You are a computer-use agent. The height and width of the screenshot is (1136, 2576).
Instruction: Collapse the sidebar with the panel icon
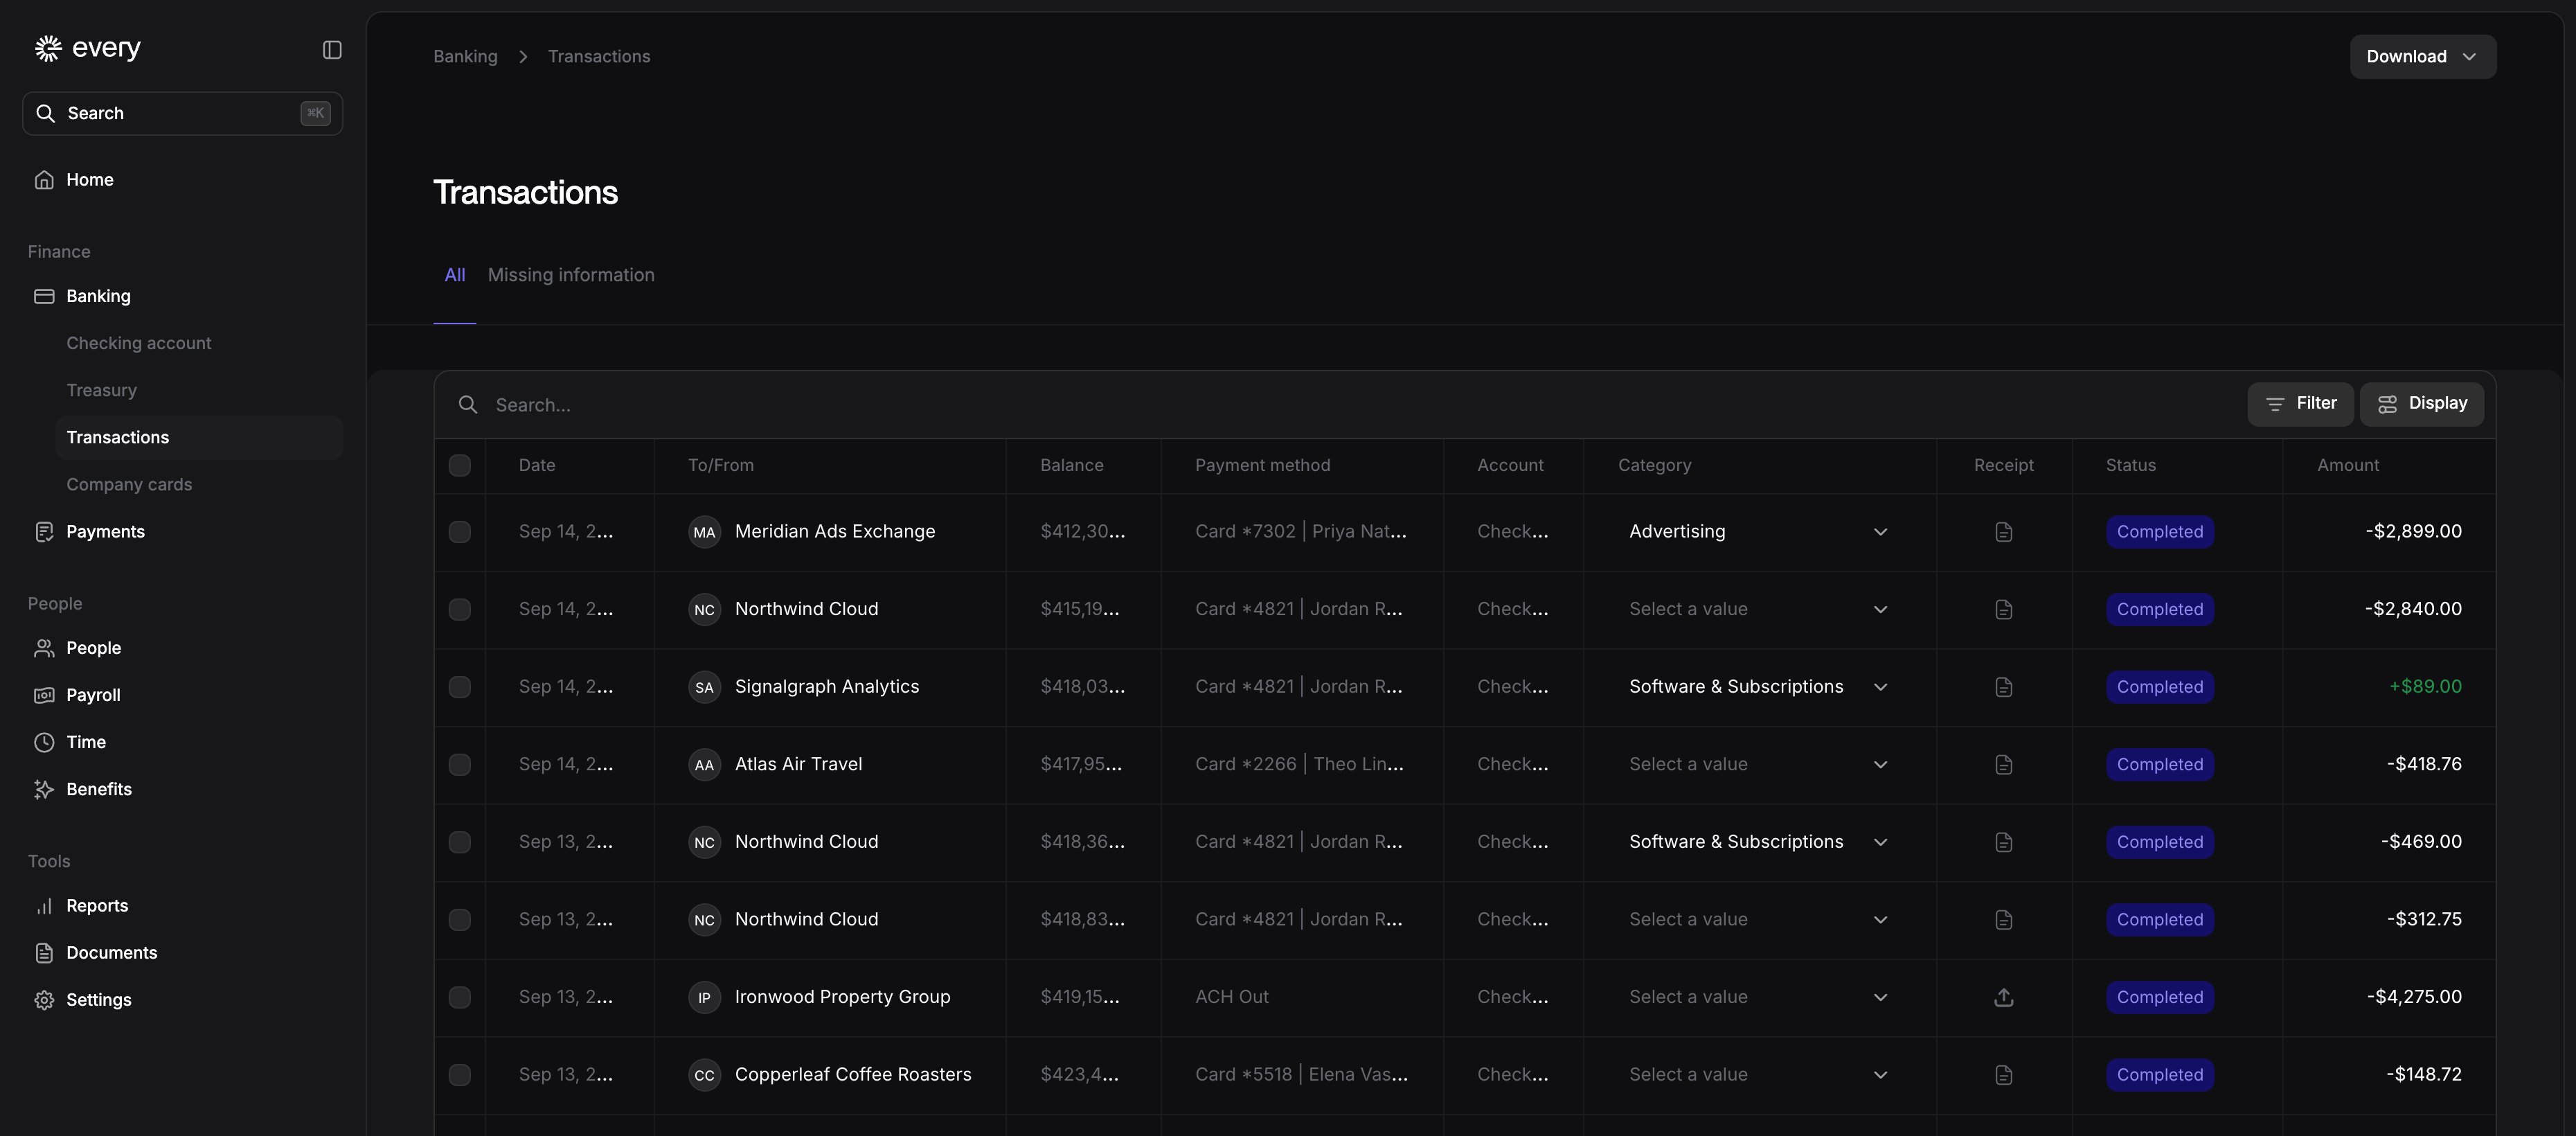[332, 50]
